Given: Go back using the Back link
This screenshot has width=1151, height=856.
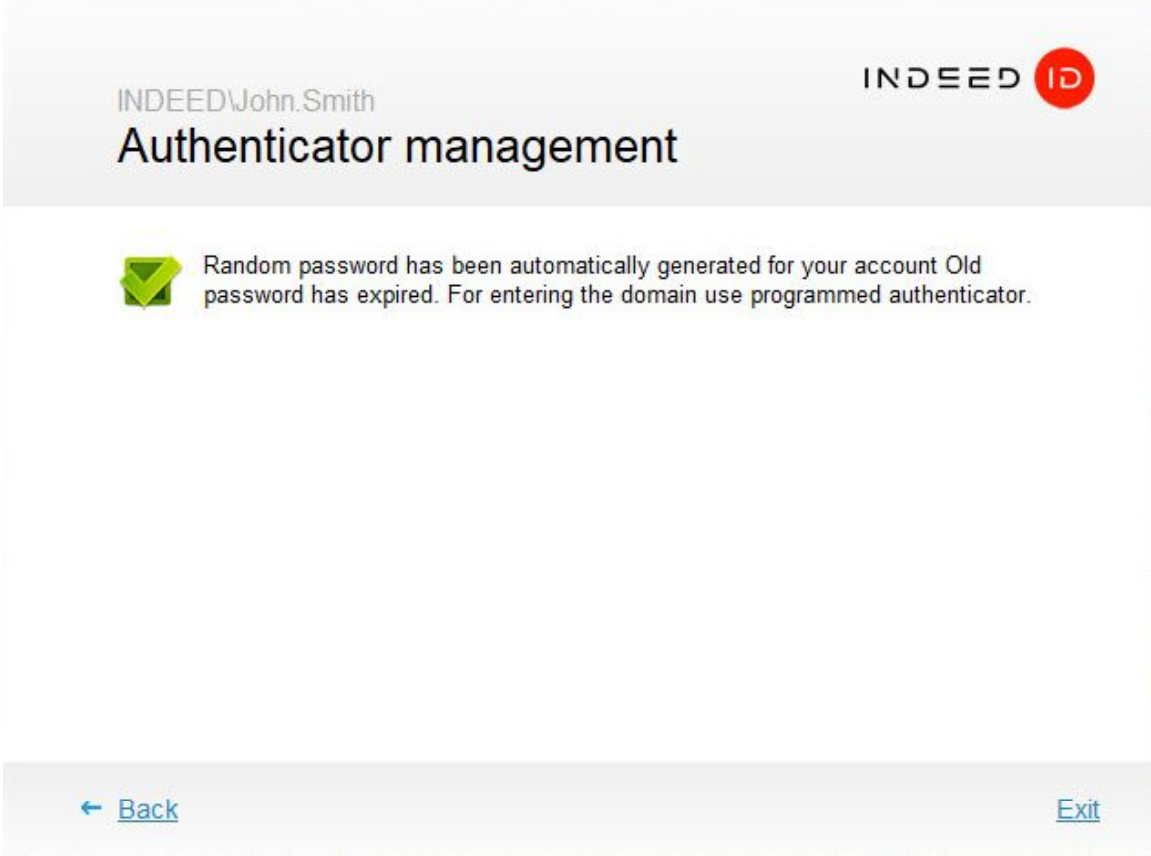Looking at the screenshot, I should pyautogui.click(x=148, y=809).
